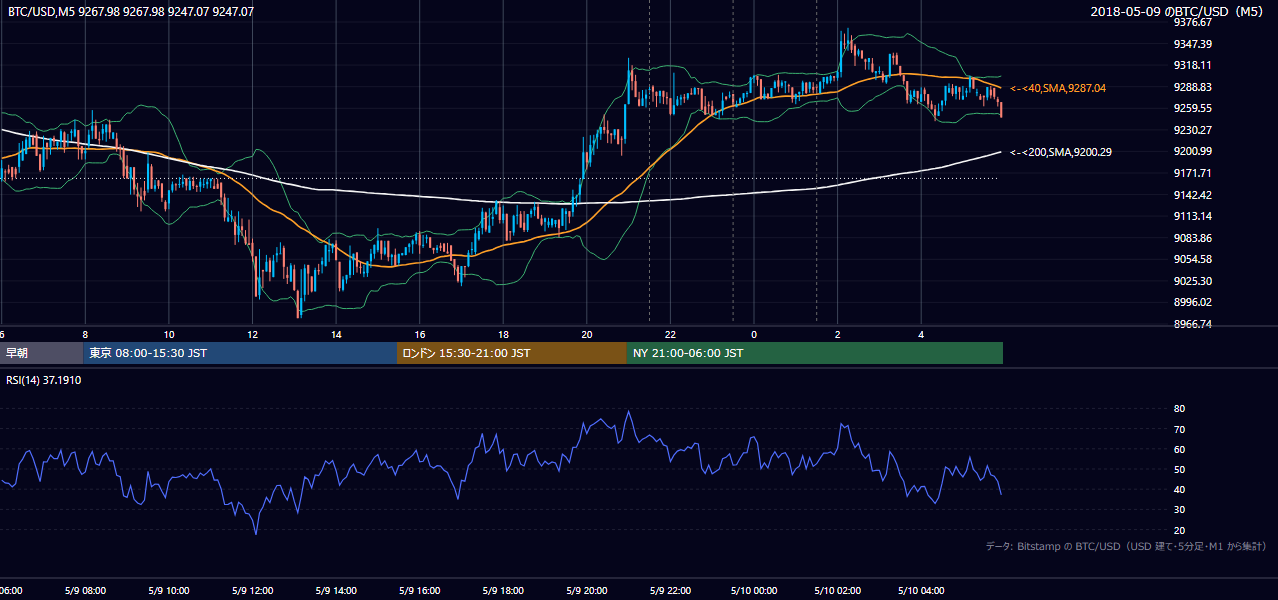Click hour label 16 below the price chart
Viewport: 1278px width, 600px height.
[x=420, y=335]
